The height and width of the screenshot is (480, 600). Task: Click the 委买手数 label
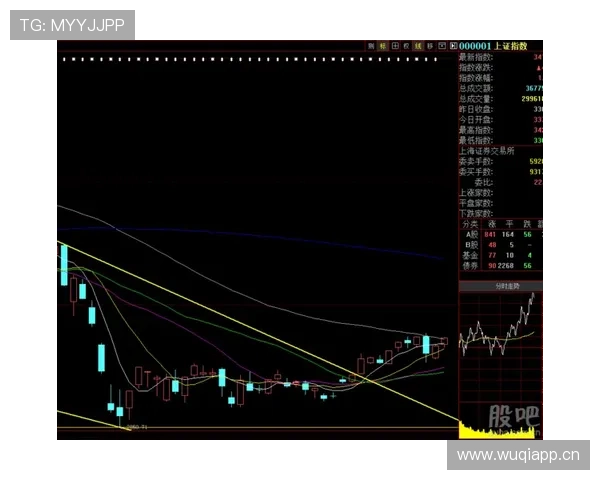point(476,172)
